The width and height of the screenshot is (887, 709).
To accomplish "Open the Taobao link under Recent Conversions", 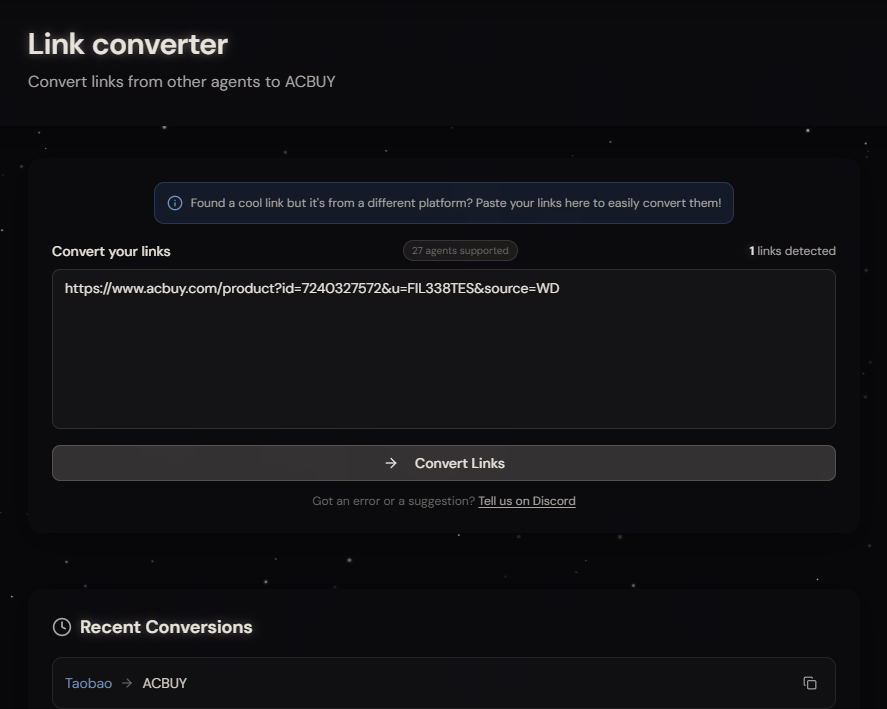I will [x=88, y=683].
